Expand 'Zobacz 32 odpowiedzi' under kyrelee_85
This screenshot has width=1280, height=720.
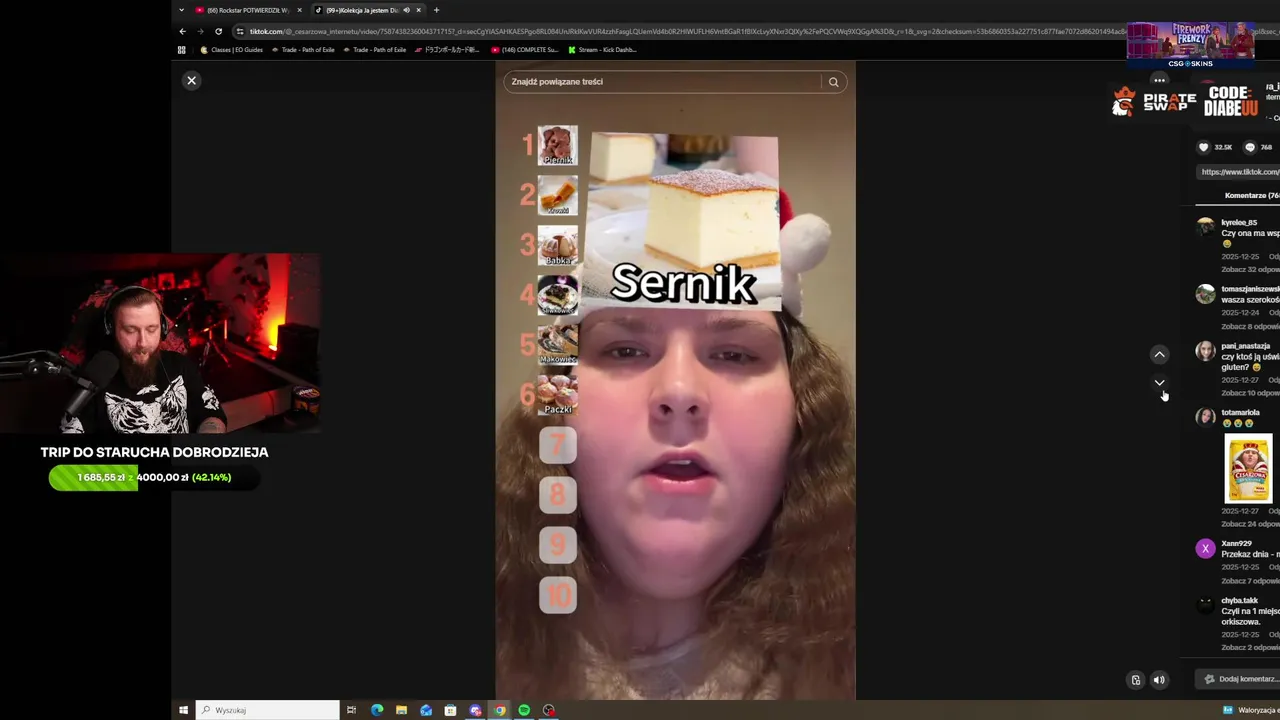tap(1250, 269)
